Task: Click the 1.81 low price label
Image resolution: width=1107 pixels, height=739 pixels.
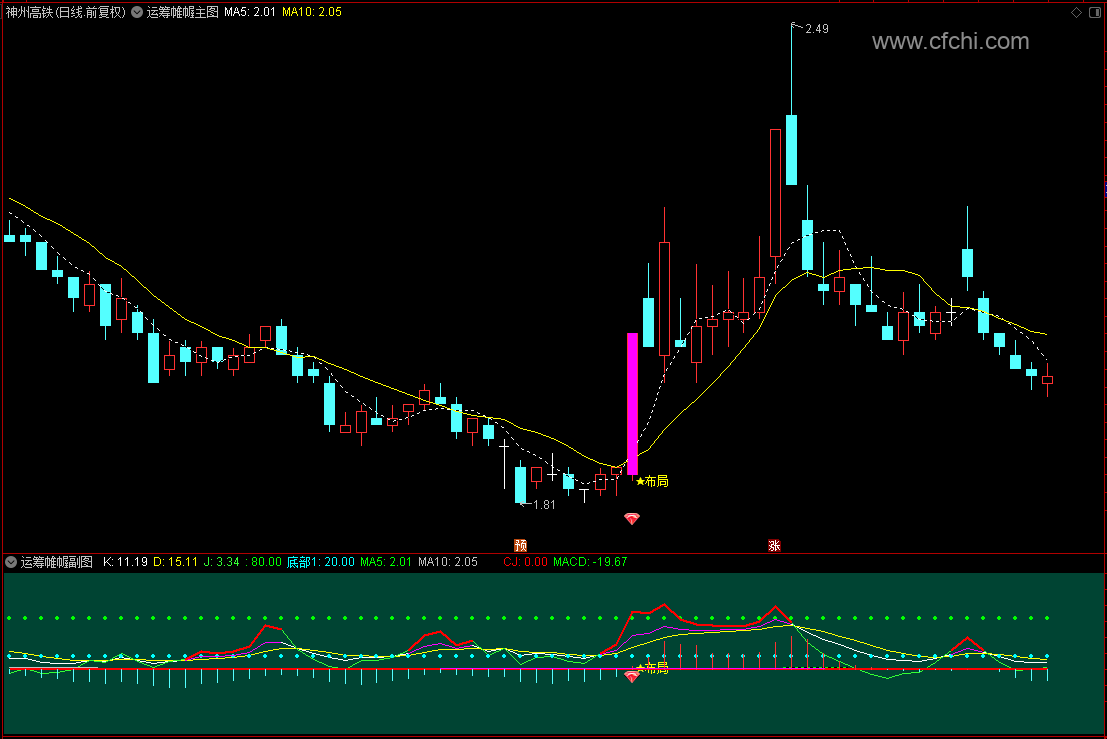Action: pos(544,505)
